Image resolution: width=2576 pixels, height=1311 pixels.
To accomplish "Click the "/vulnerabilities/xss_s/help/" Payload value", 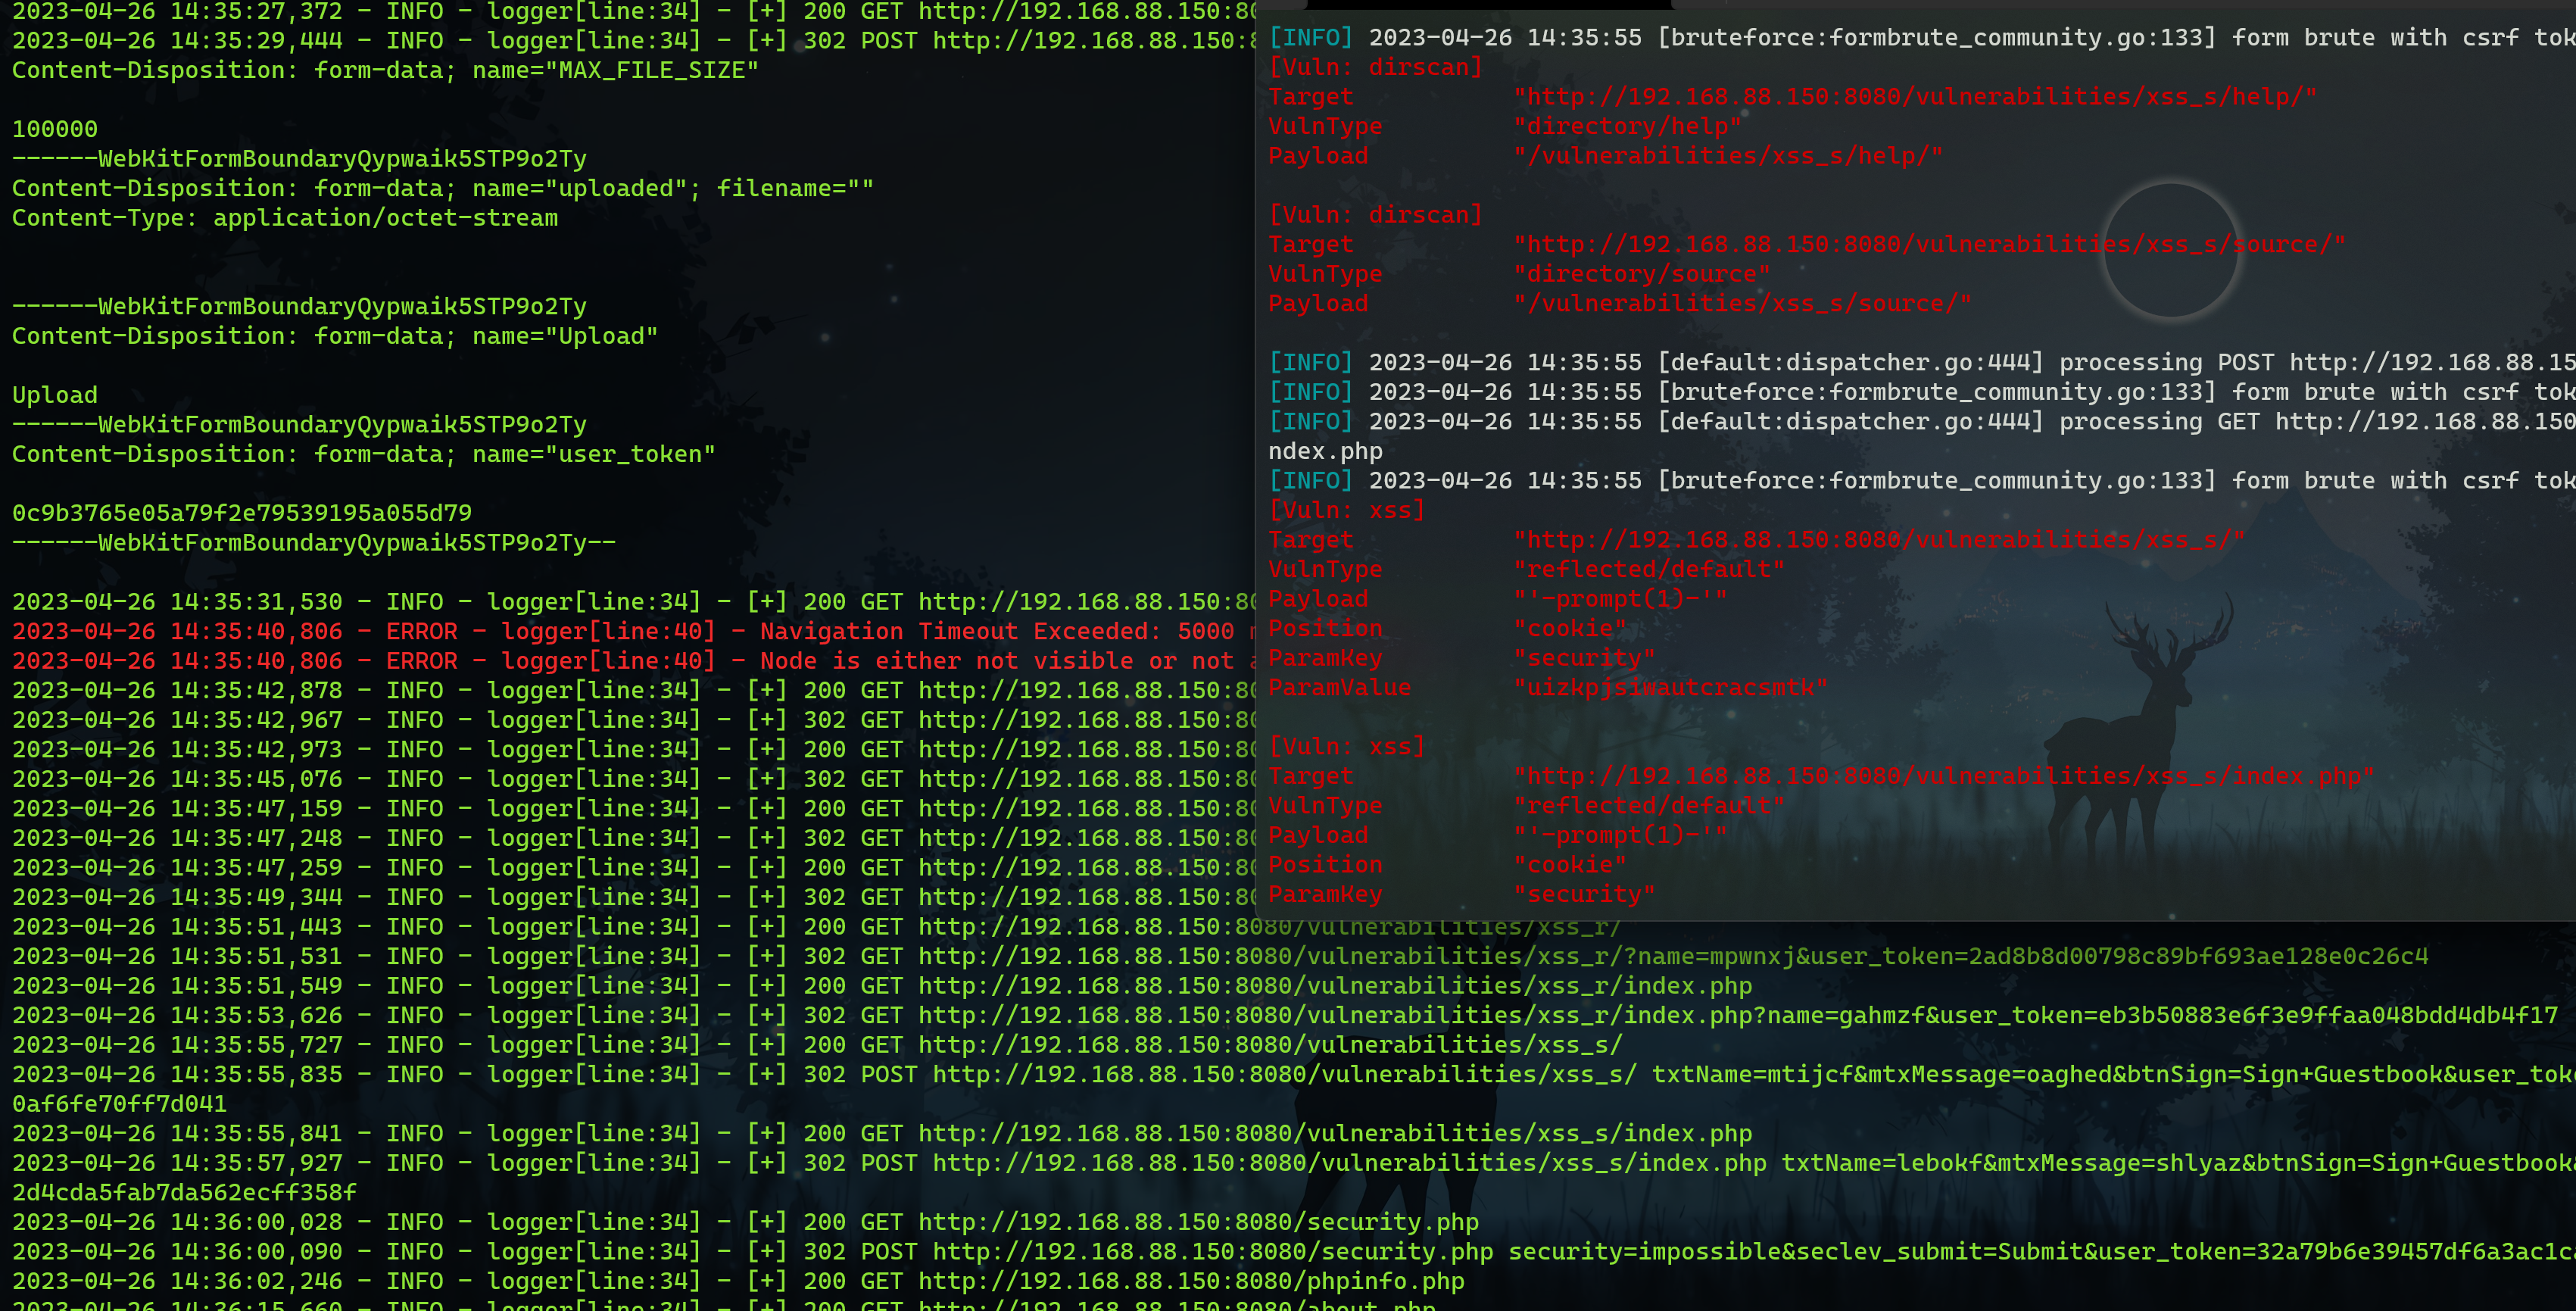I will pyautogui.click(x=1727, y=156).
